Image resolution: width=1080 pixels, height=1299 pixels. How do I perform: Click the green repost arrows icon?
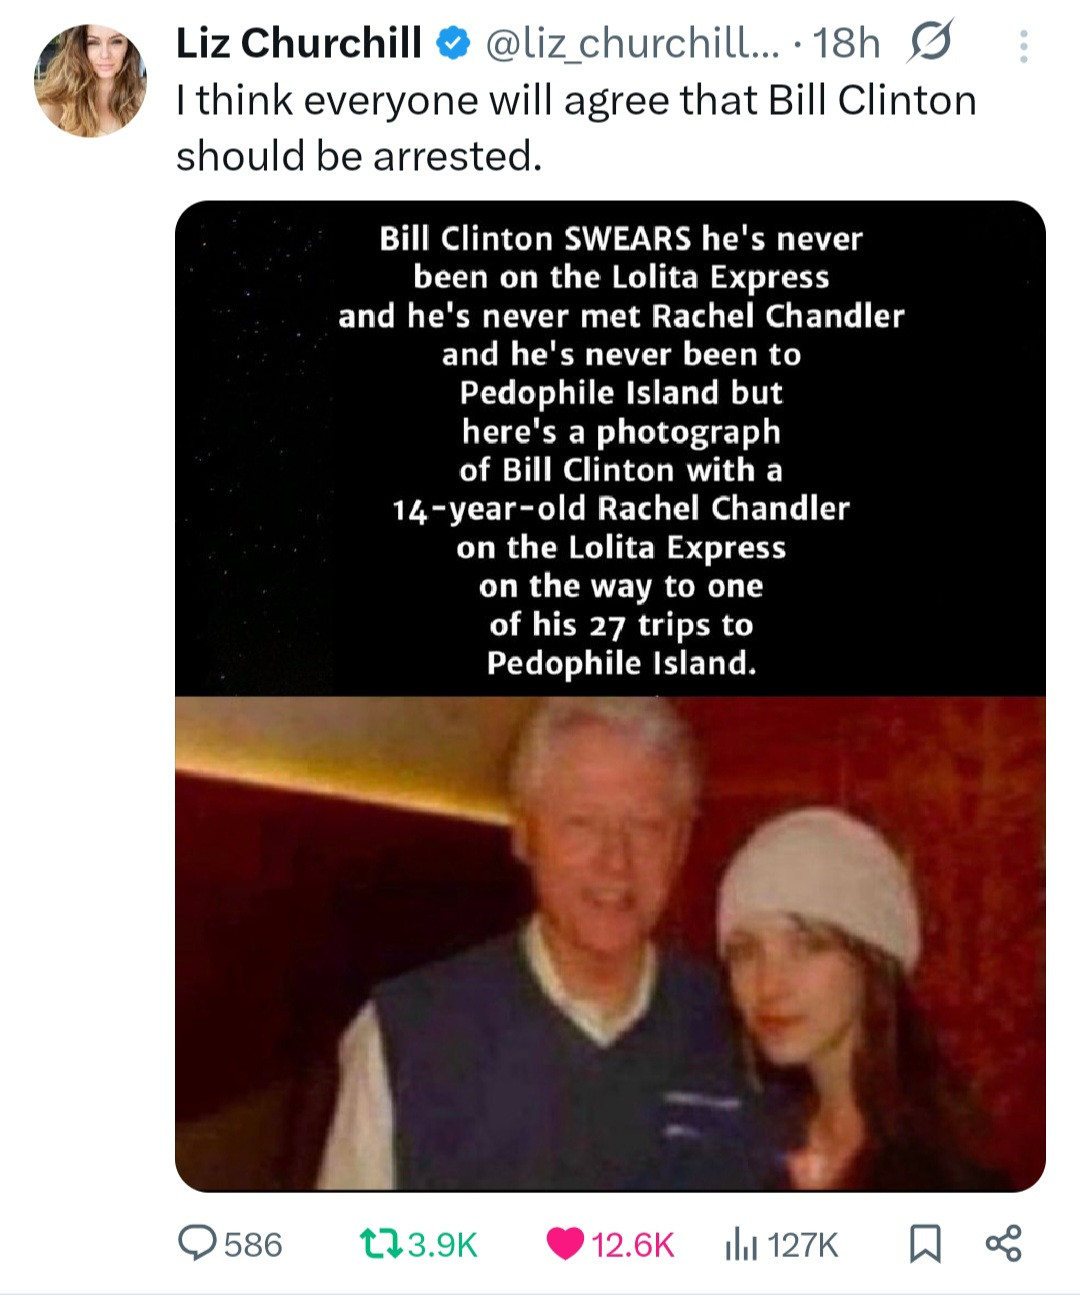(x=381, y=1244)
